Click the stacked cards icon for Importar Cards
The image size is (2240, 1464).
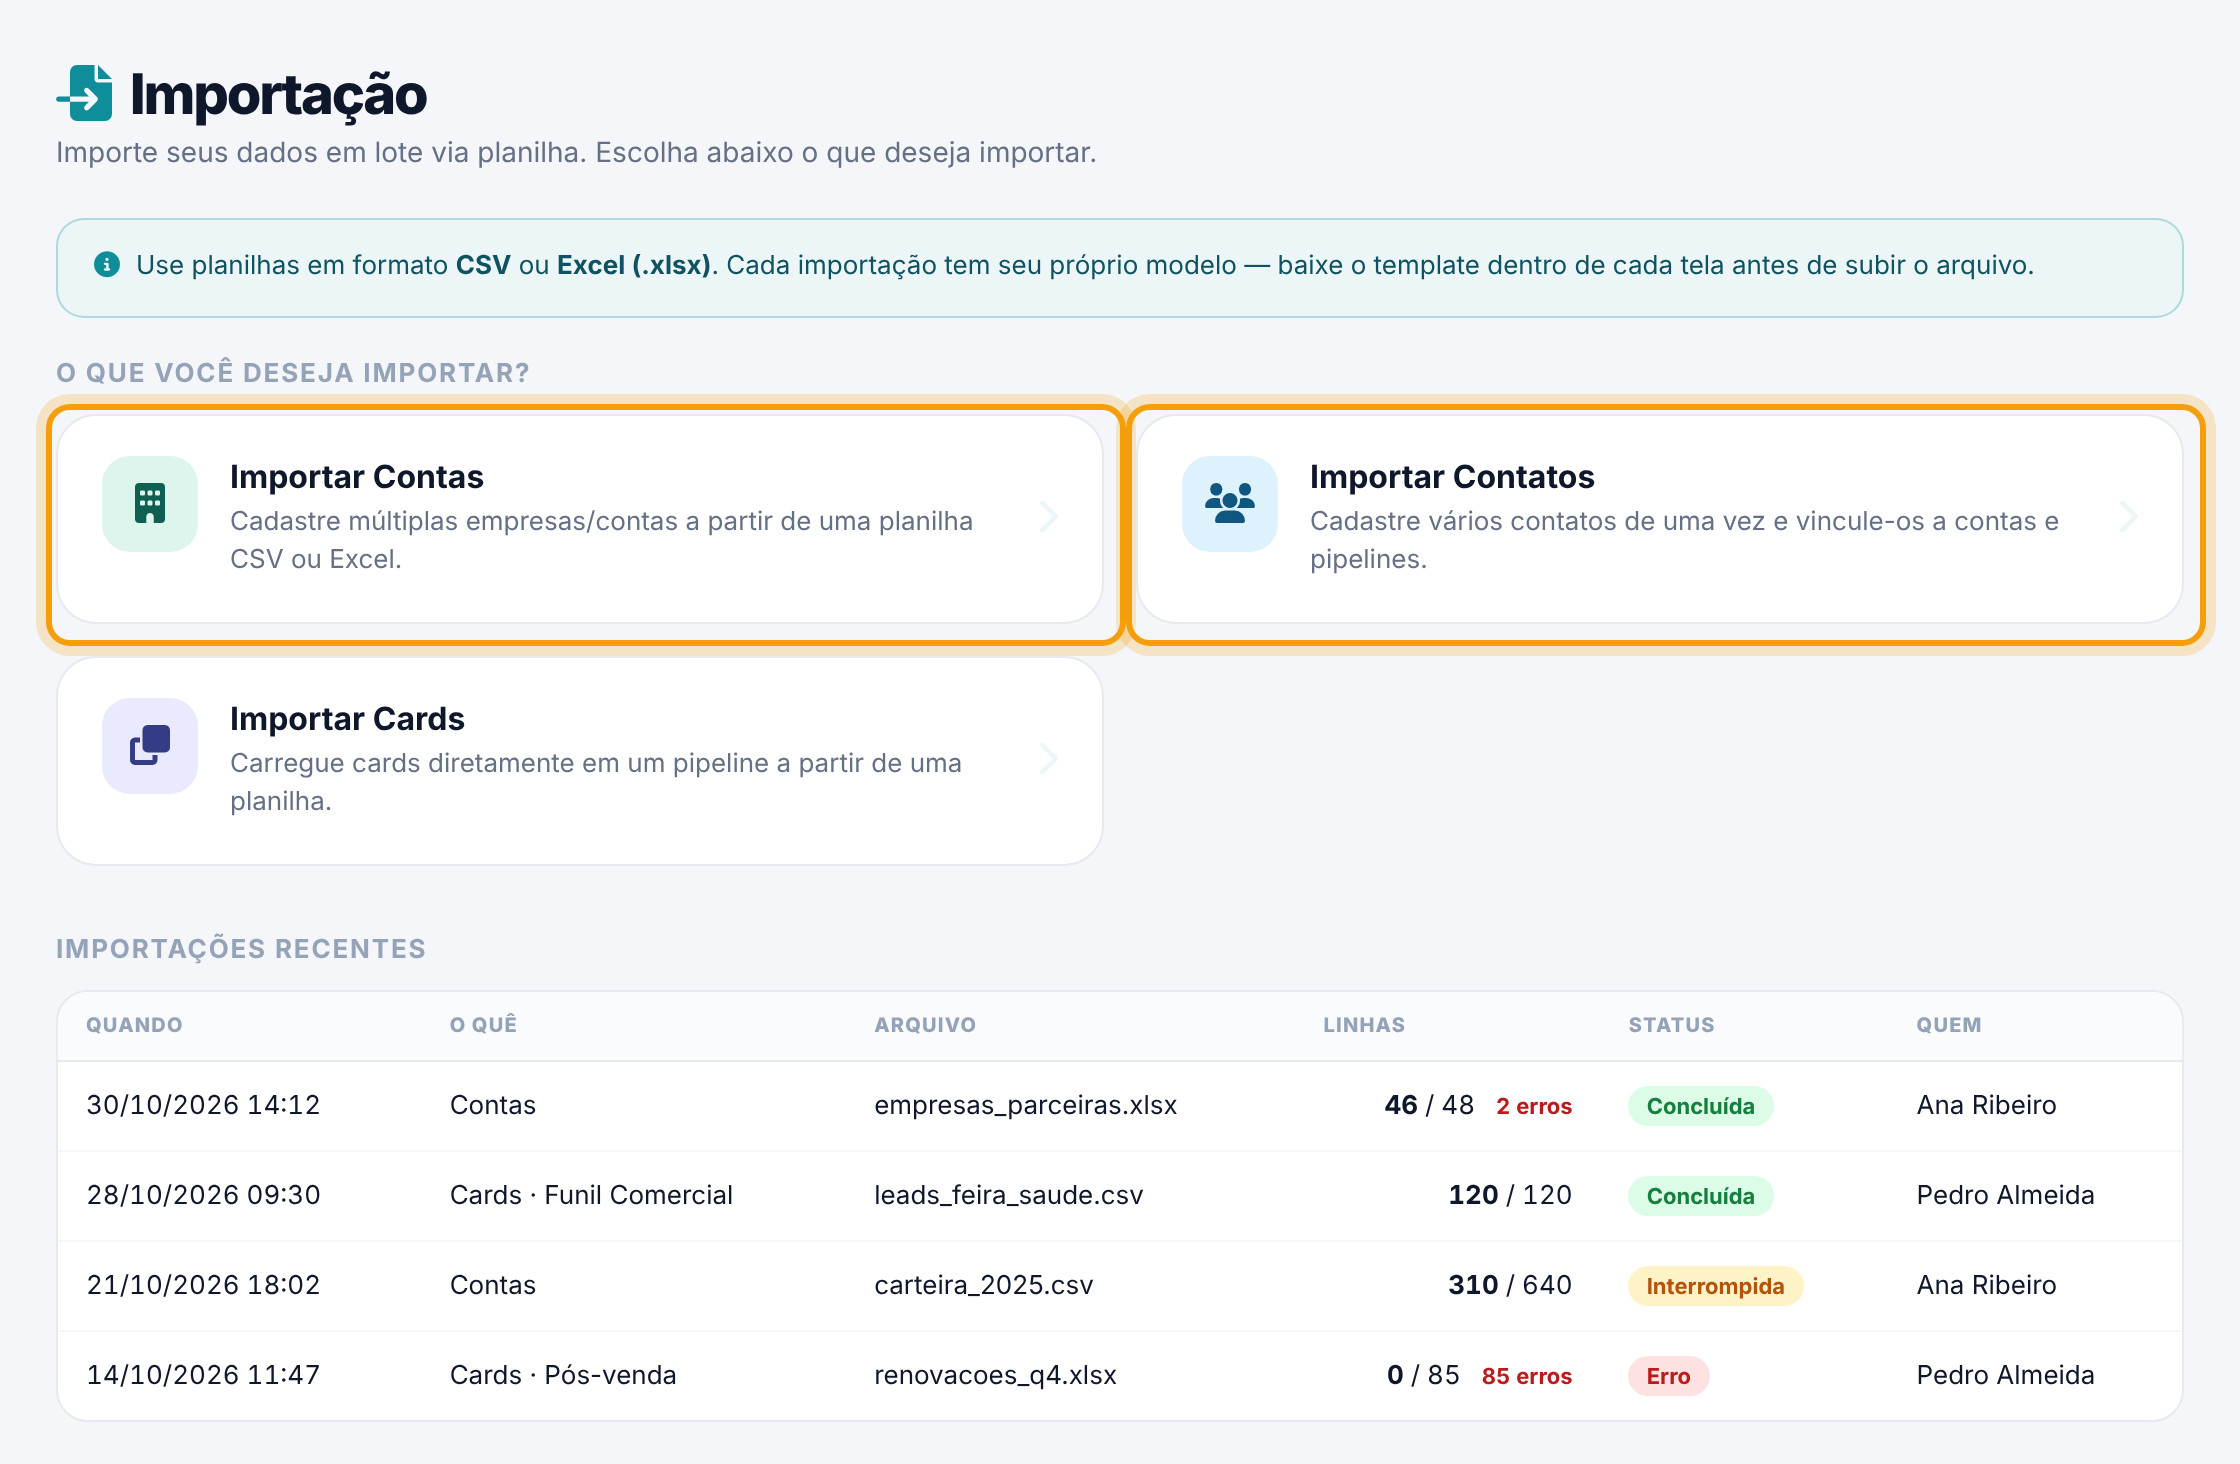(x=150, y=746)
